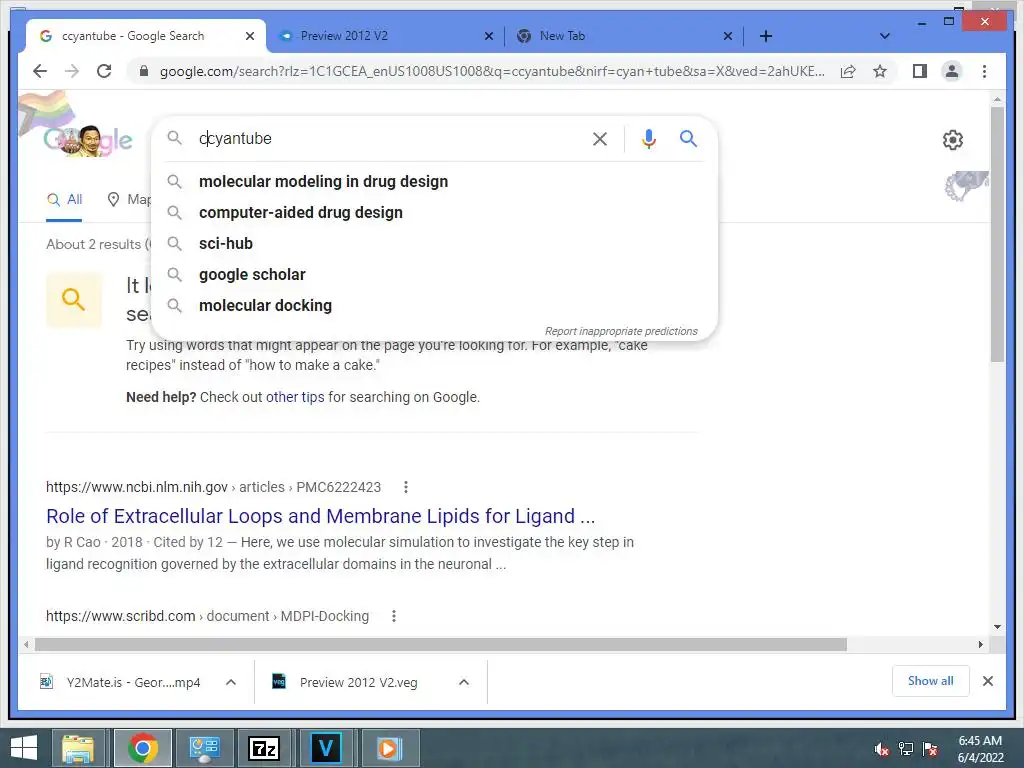Open options for the ncbi.nlm.nih.gov result
The image size is (1024, 768).
[406, 487]
